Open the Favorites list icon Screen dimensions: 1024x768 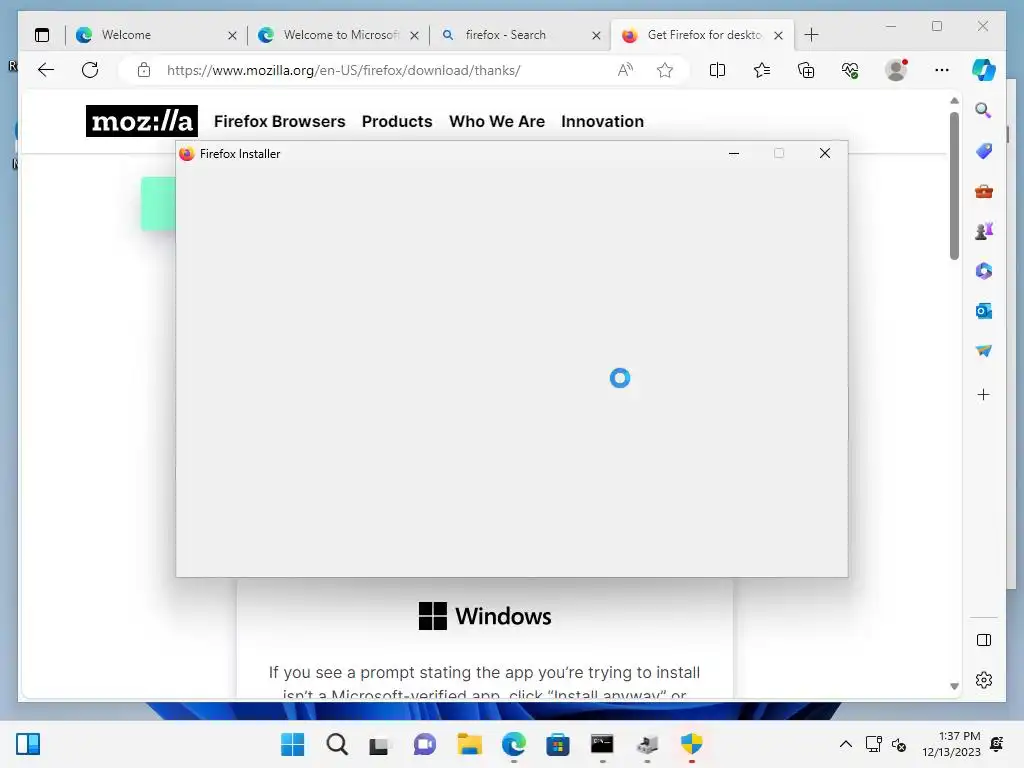click(761, 70)
